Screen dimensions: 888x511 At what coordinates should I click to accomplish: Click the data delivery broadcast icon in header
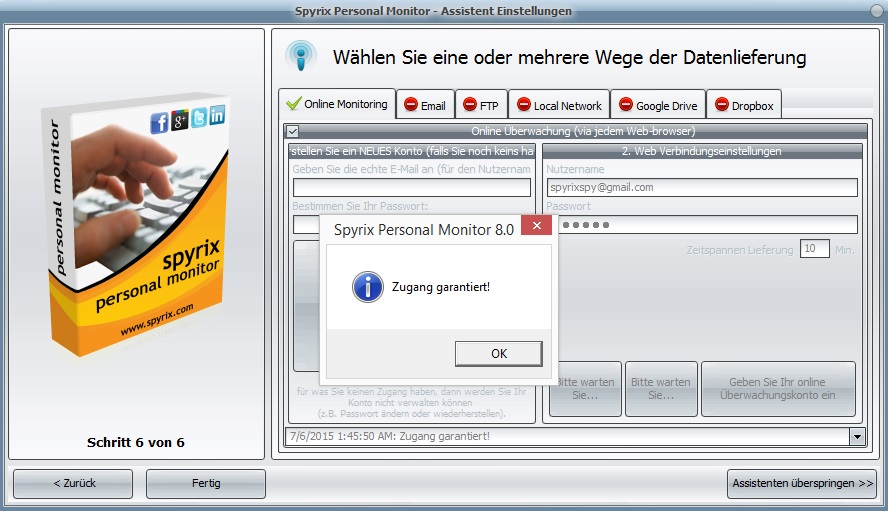pyautogui.click(x=301, y=56)
